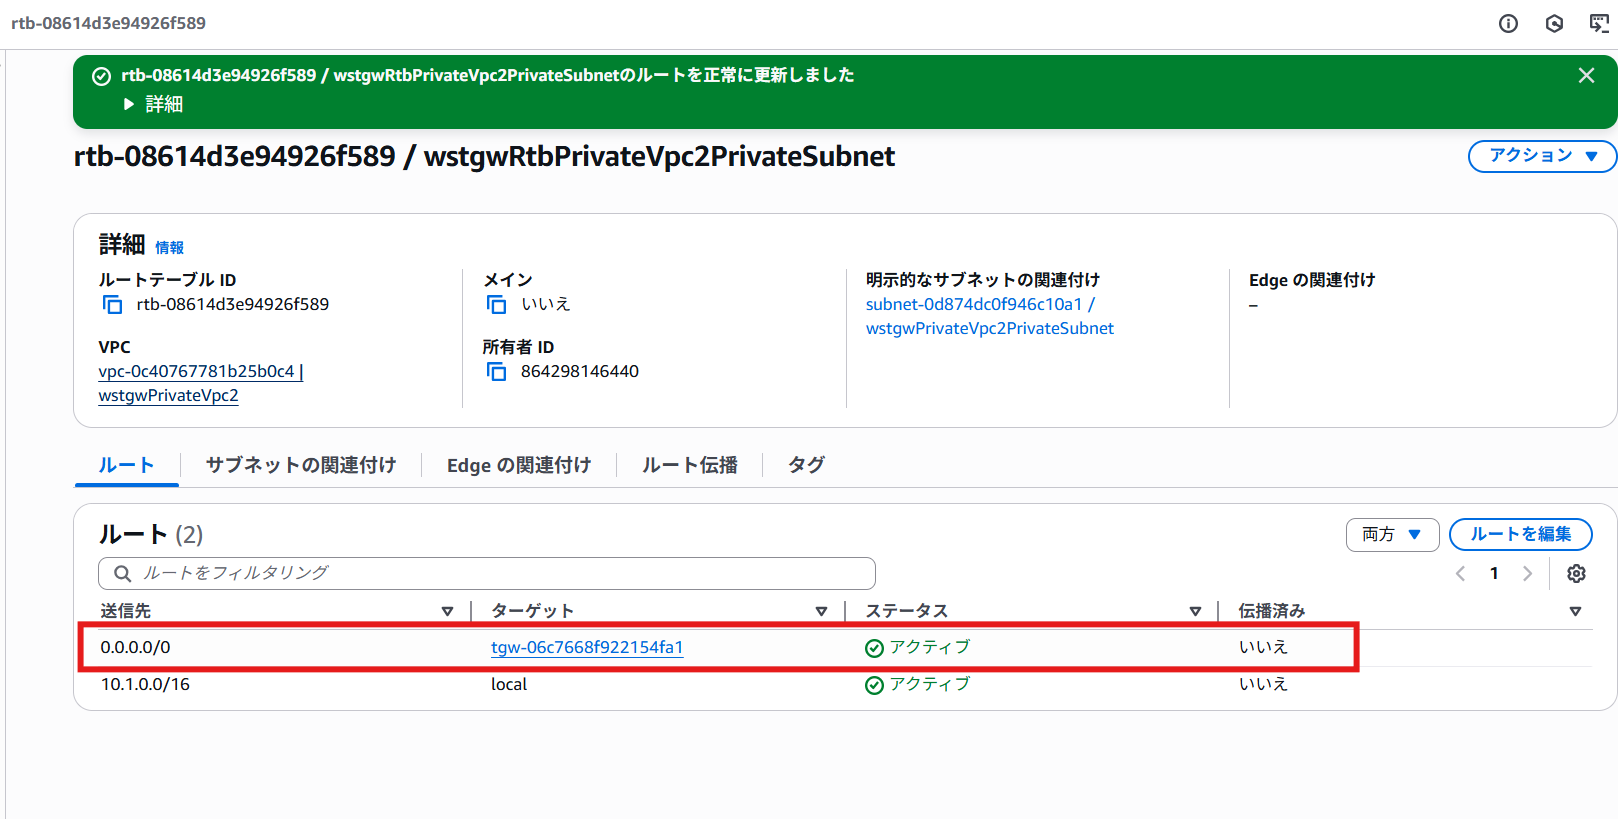Viewport: 1618px width, 819px height.
Task: Select the ルート tab
Action: (126, 465)
